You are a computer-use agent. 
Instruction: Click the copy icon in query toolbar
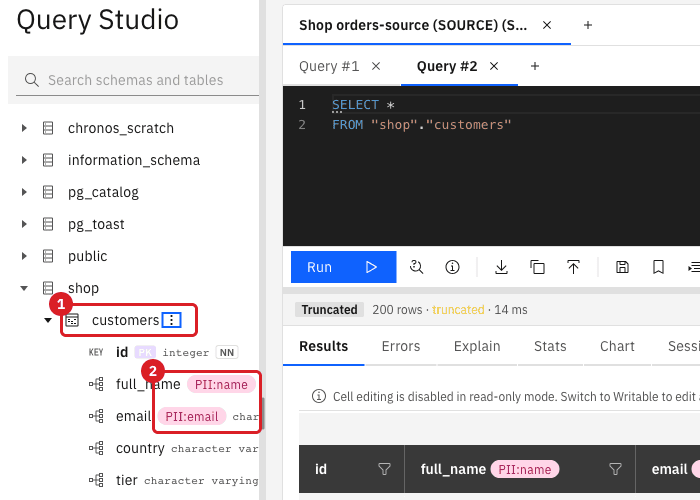point(538,267)
